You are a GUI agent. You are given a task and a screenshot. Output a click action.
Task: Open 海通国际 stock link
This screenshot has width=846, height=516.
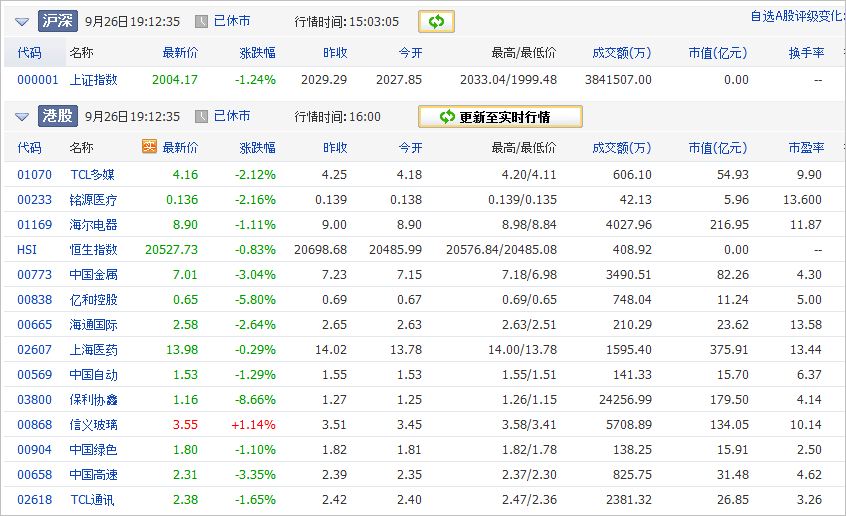(93, 325)
